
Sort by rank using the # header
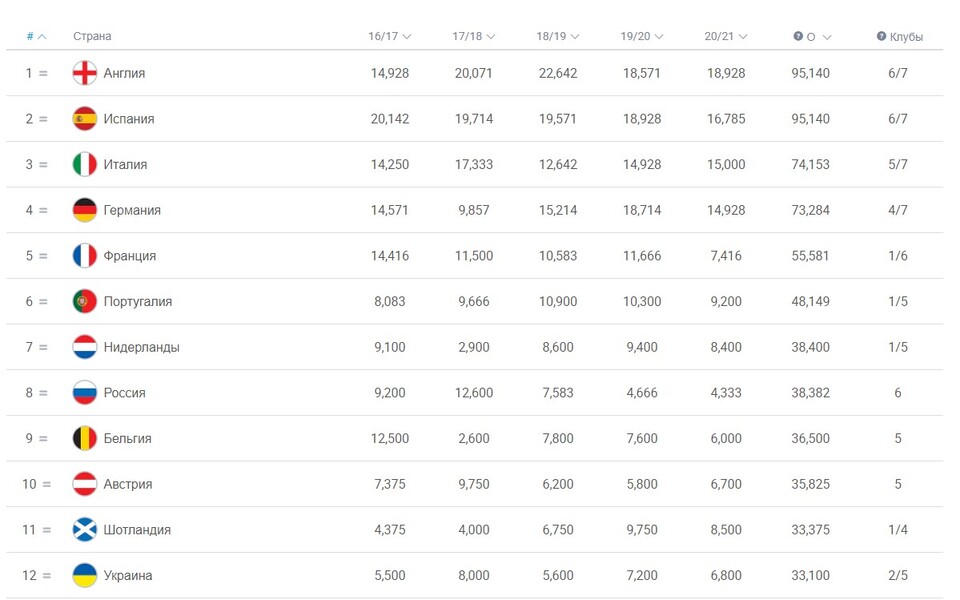pos(36,37)
